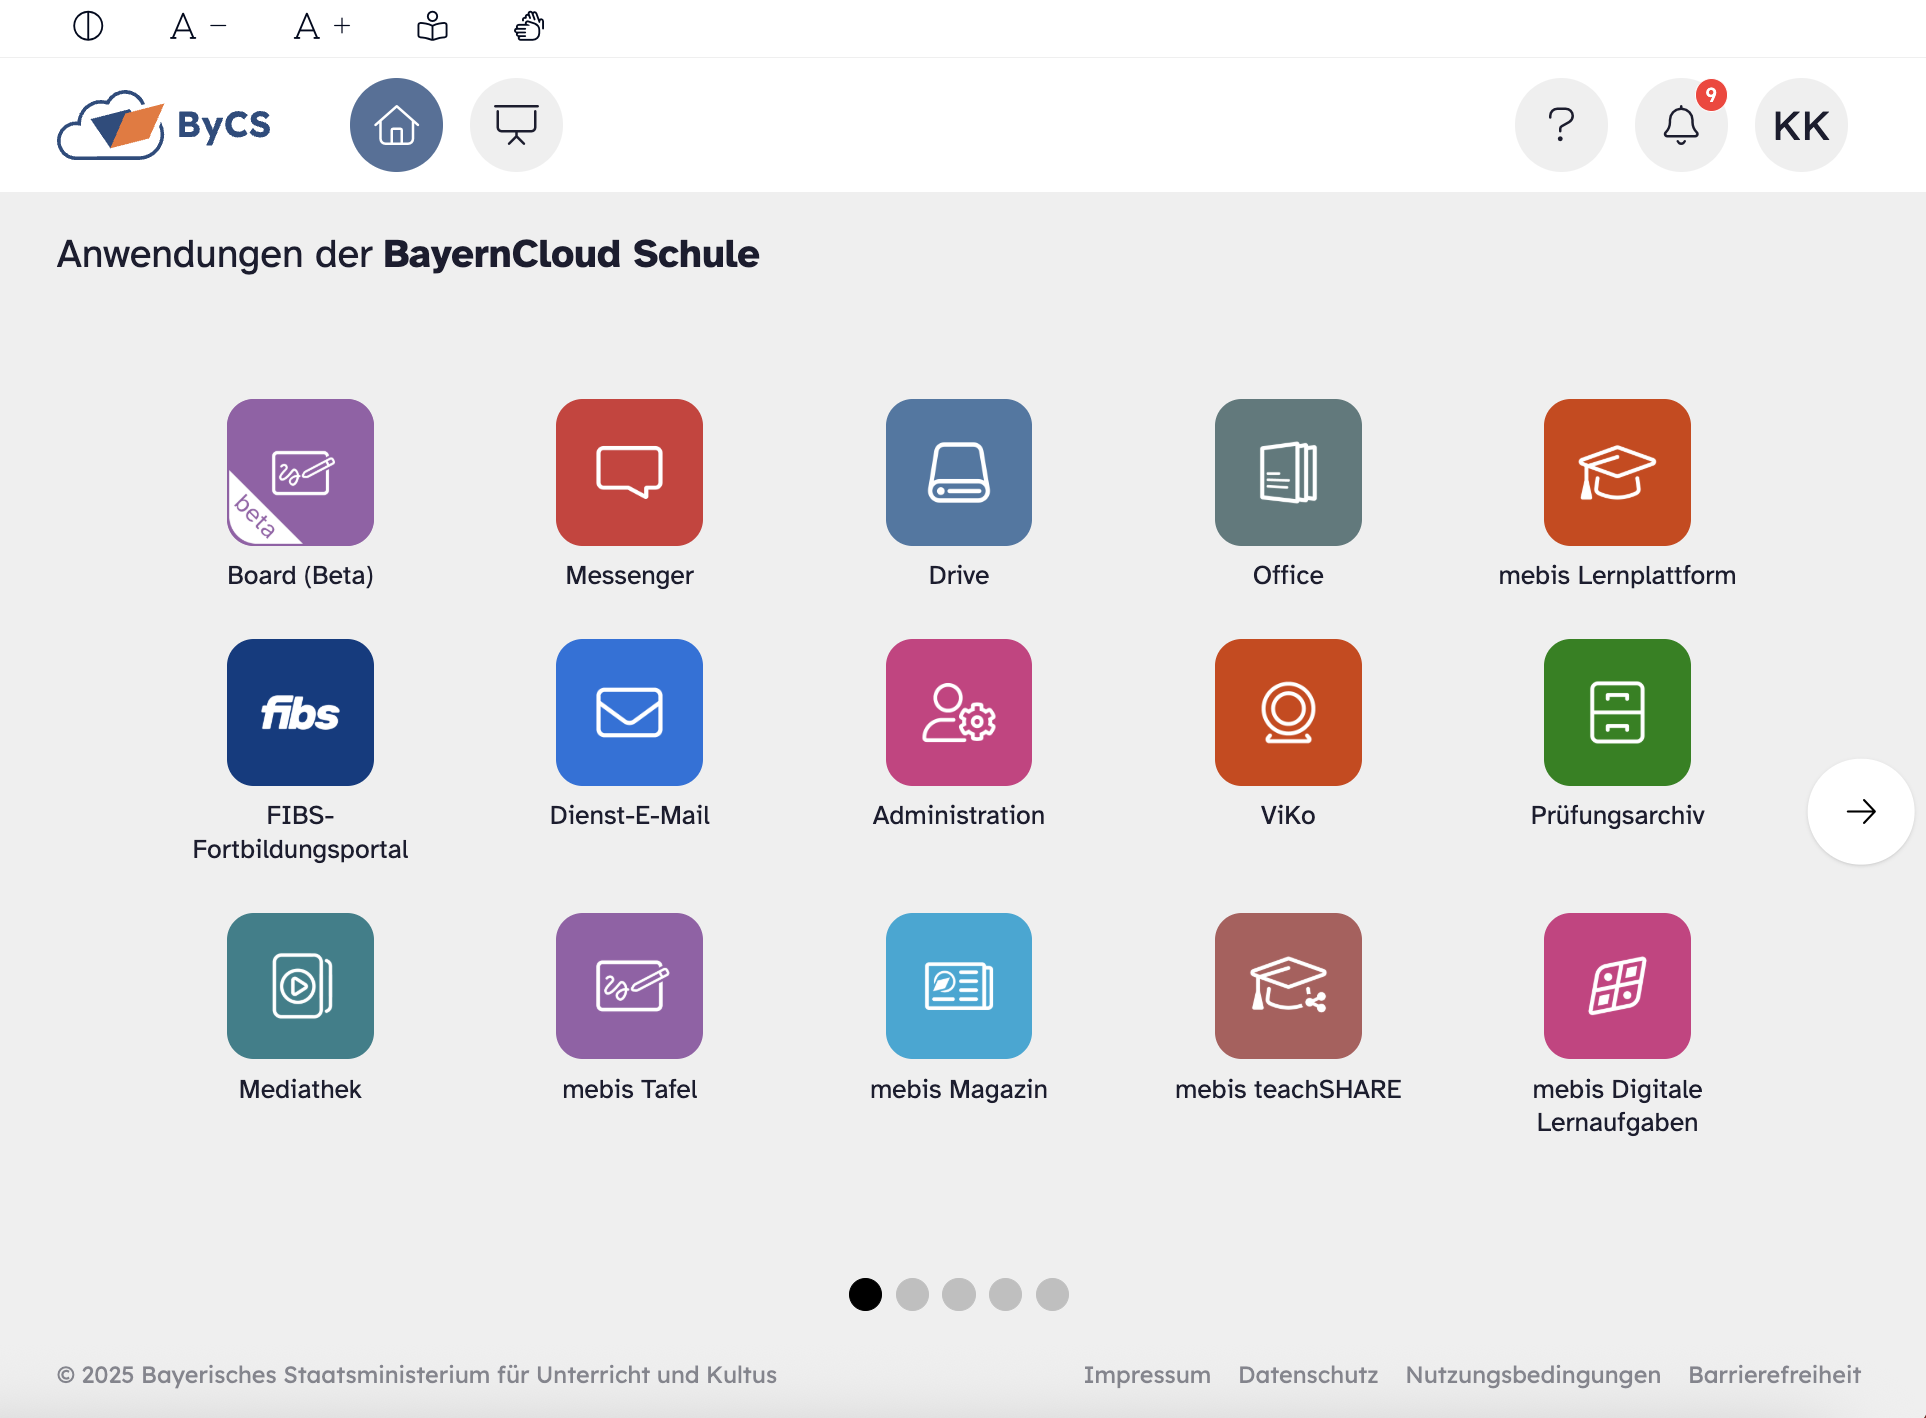The height and width of the screenshot is (1418, 1926).
Task: Jump to third carousel page dot
Action: [958, 1294]
